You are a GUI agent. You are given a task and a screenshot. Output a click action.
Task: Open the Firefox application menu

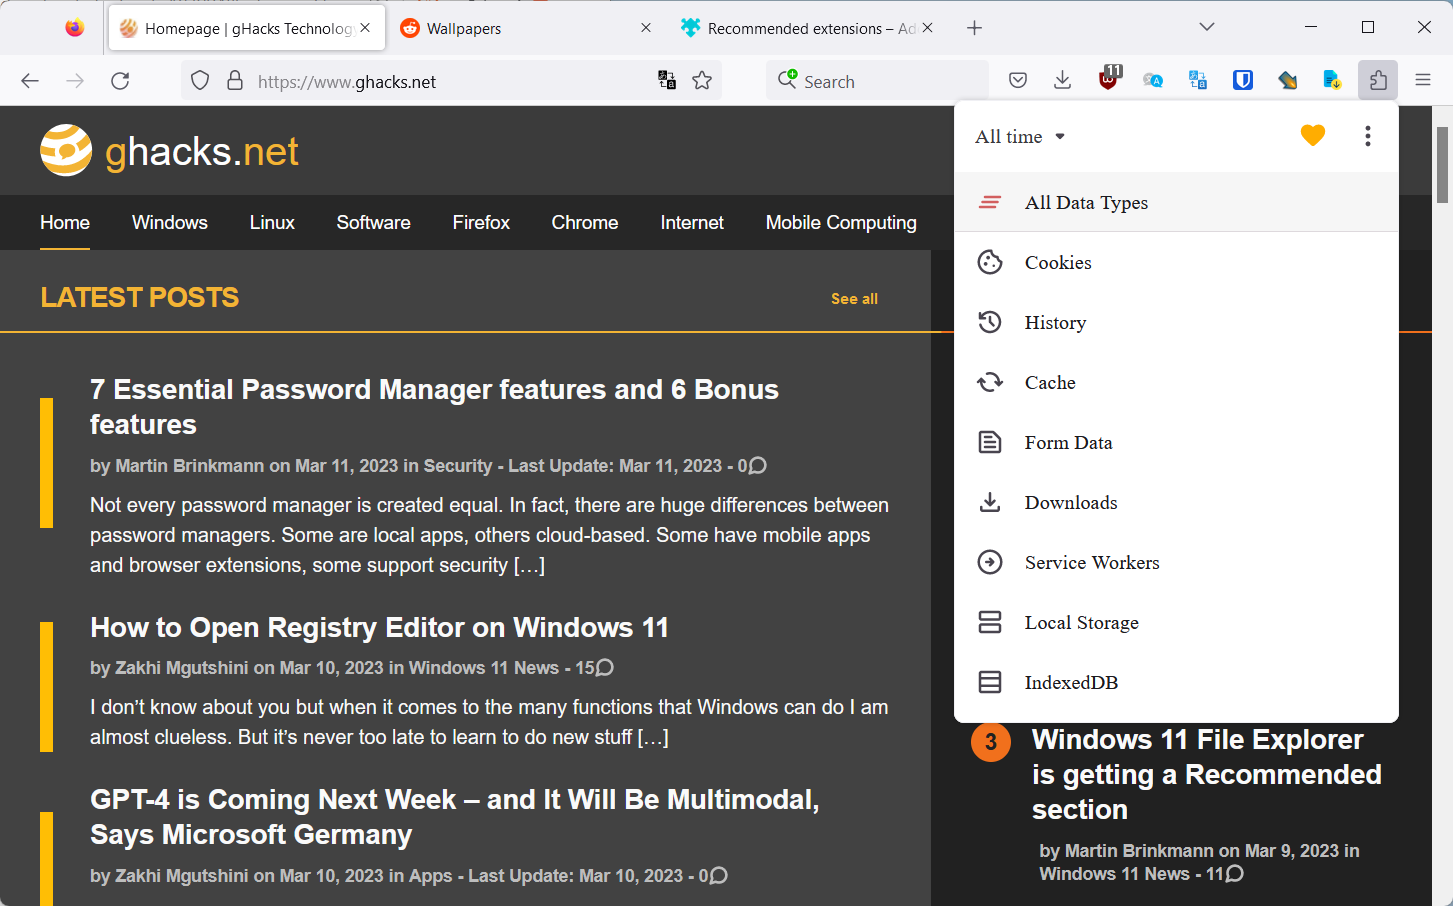(1422, 80)
